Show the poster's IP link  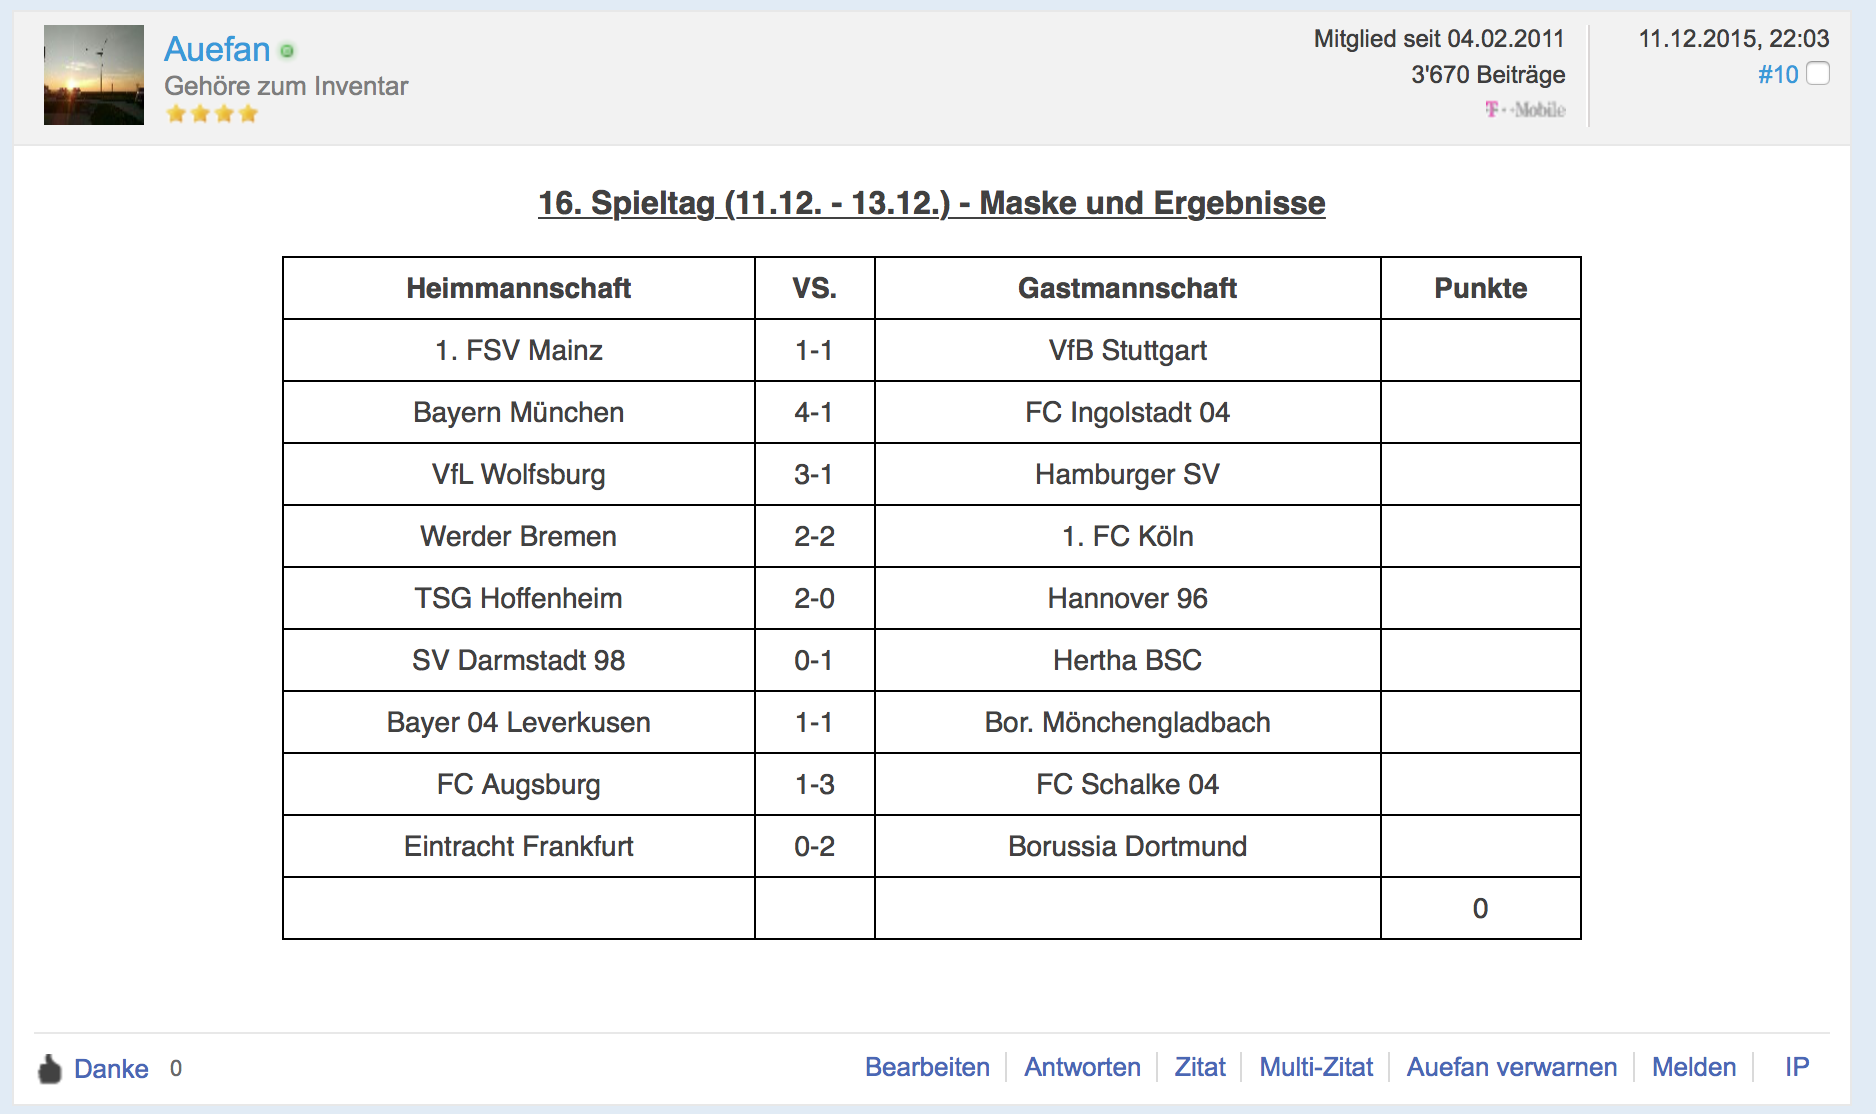point(1797,1067)
